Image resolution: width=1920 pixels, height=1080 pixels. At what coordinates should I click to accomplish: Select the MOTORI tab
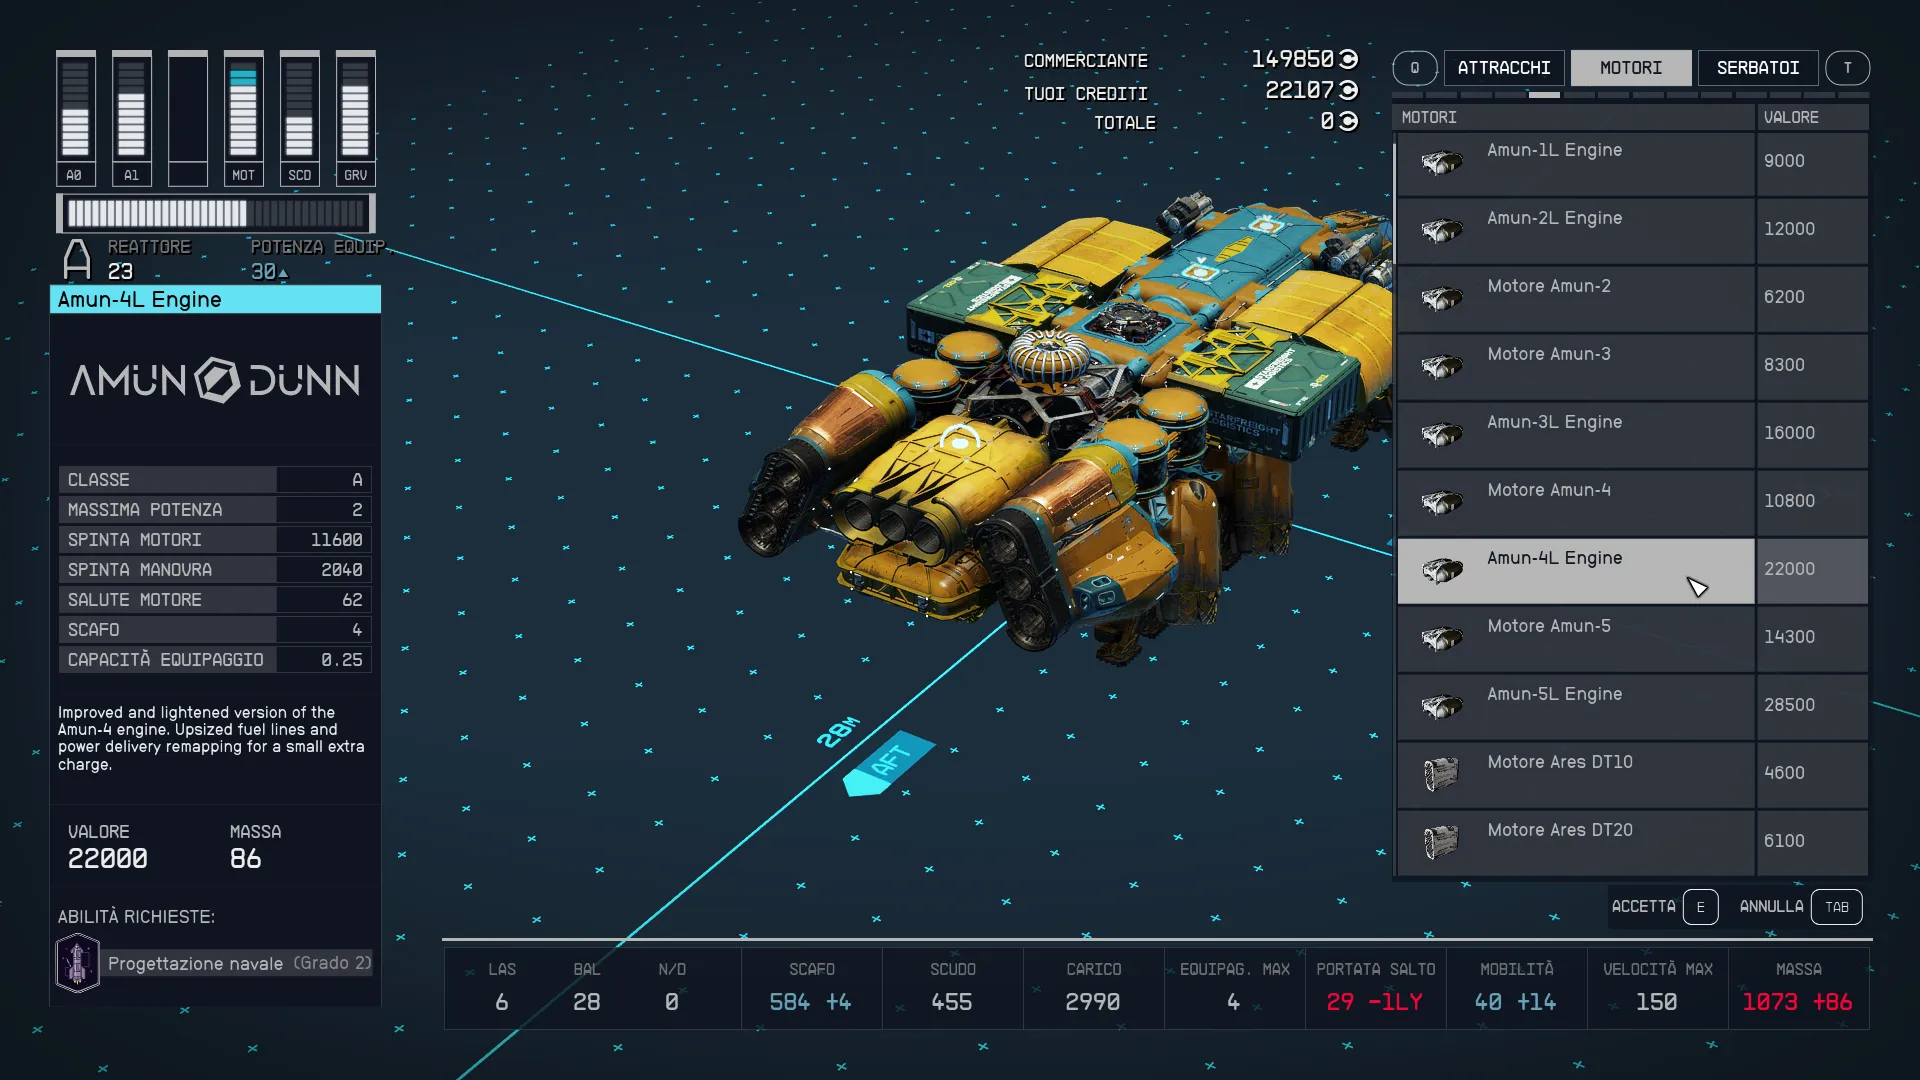1631,68
